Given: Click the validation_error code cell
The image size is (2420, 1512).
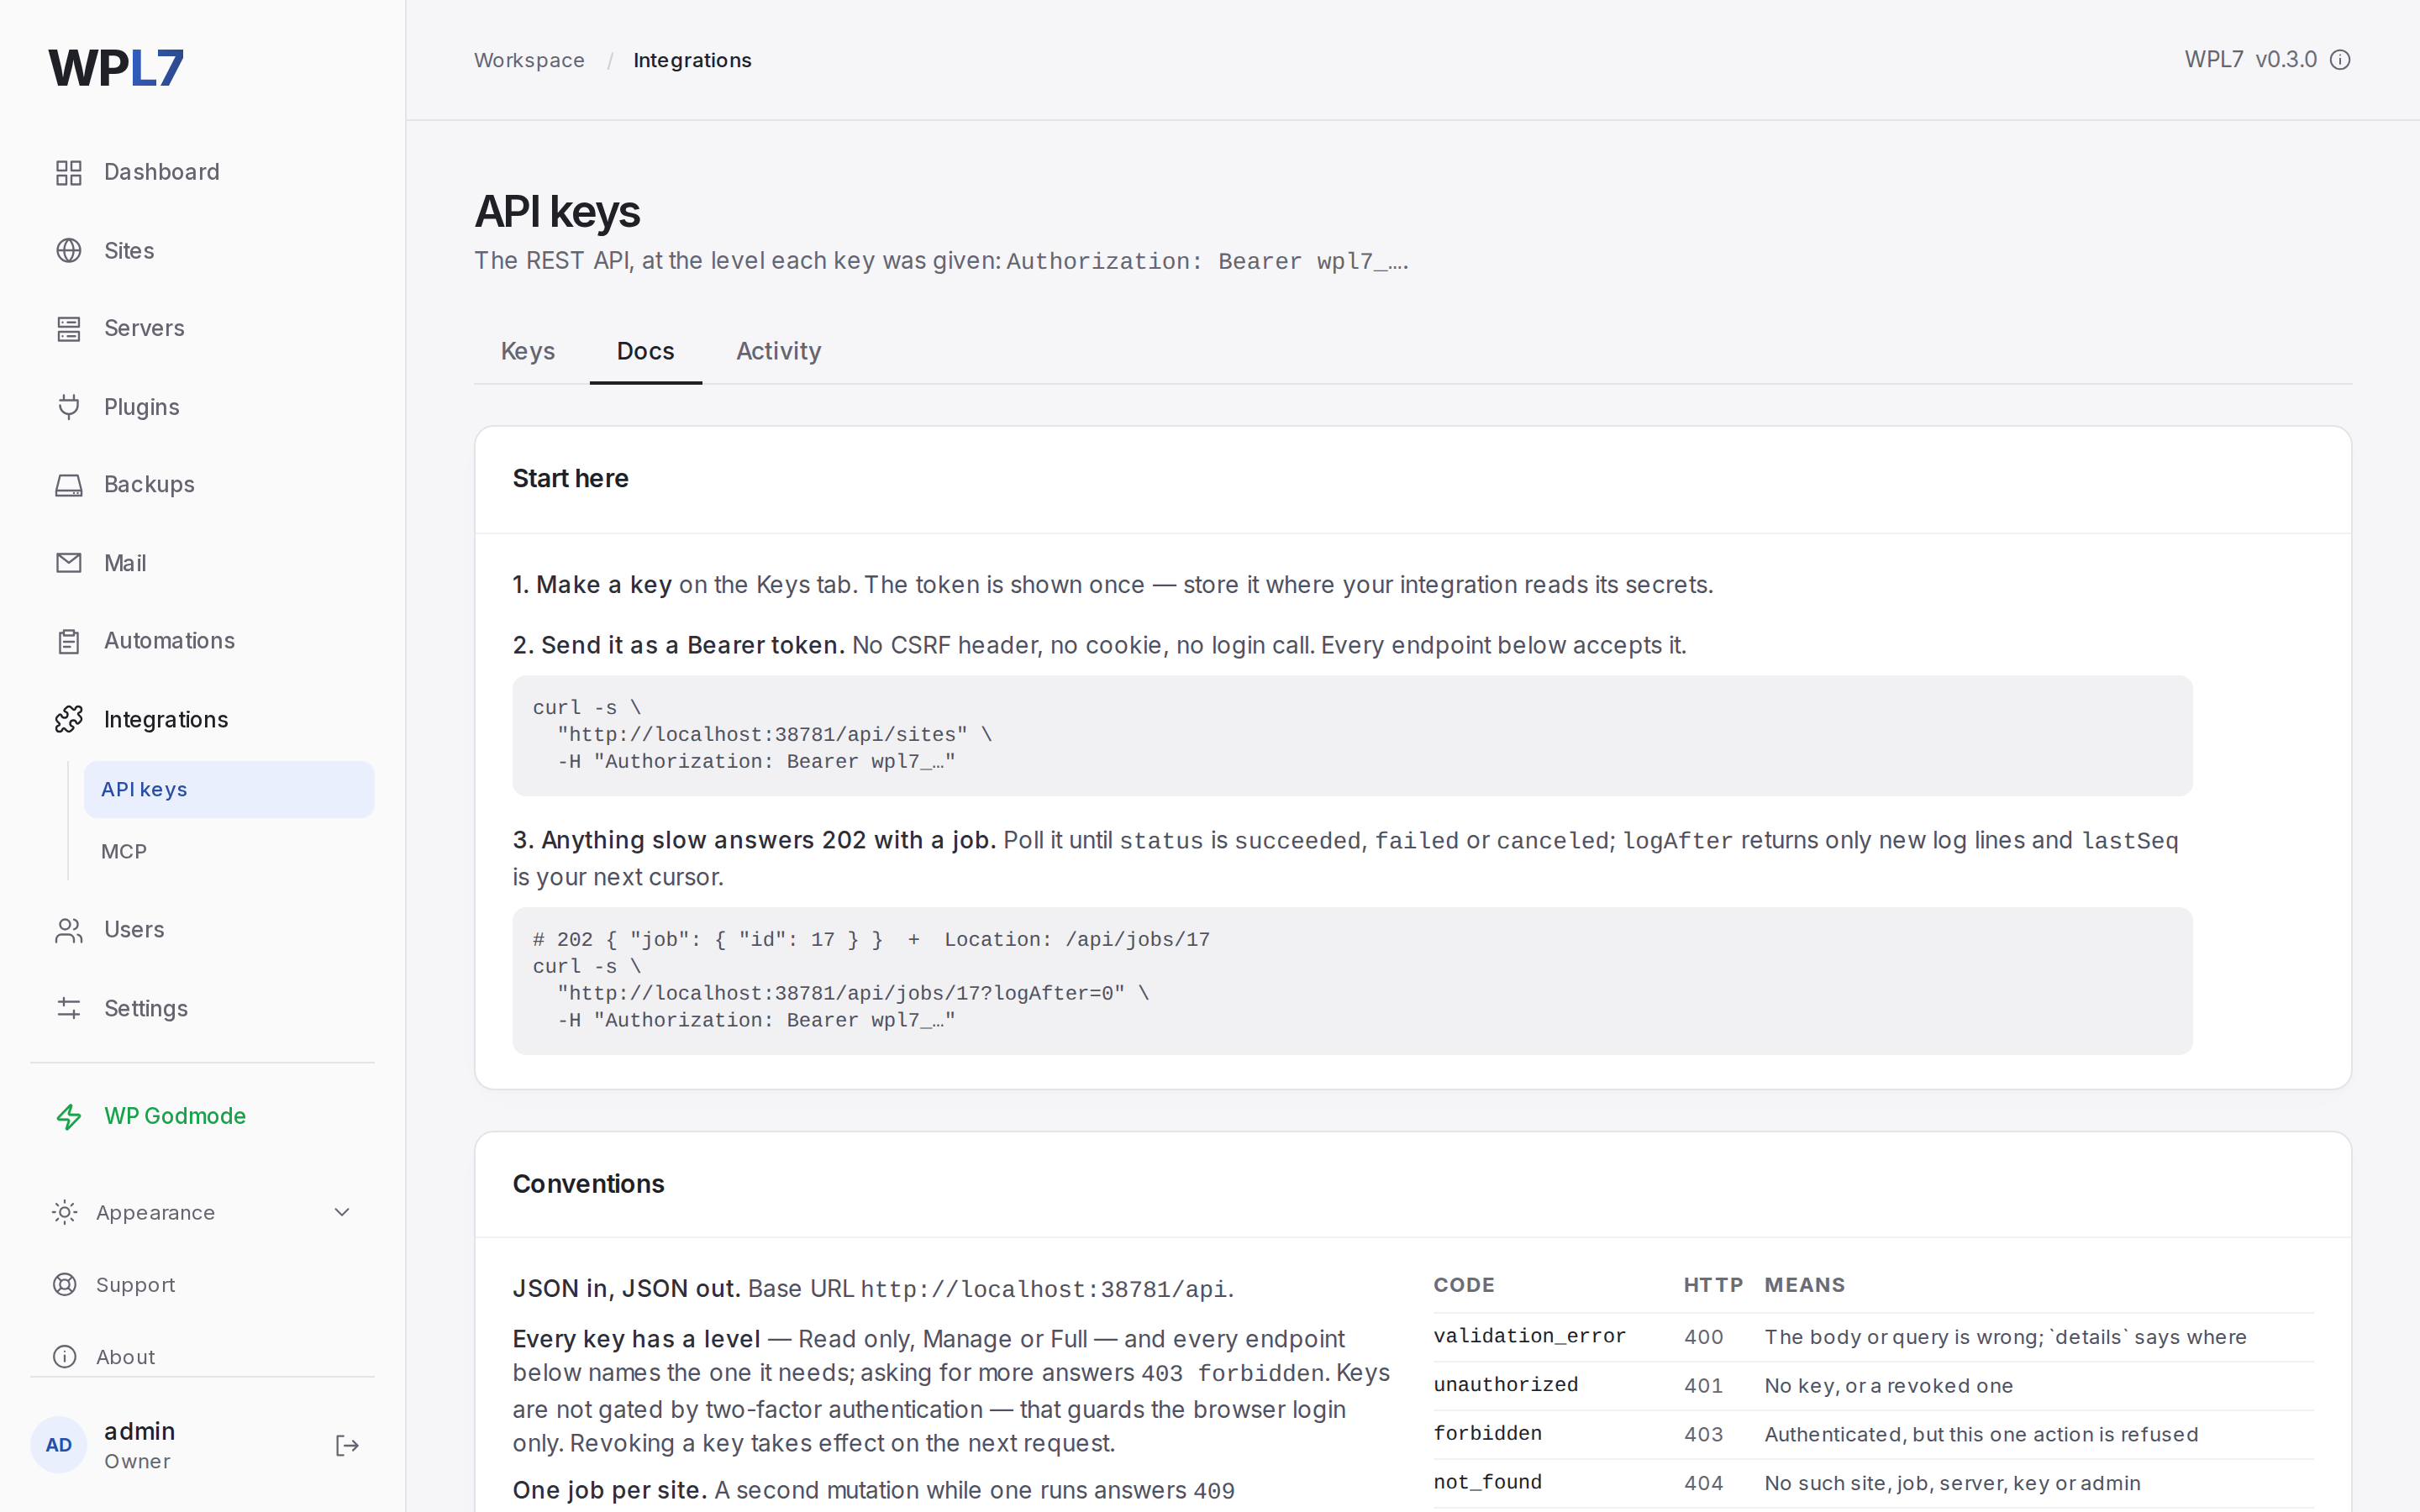Looking at the screenshot, I should tap(1529, 1336).
